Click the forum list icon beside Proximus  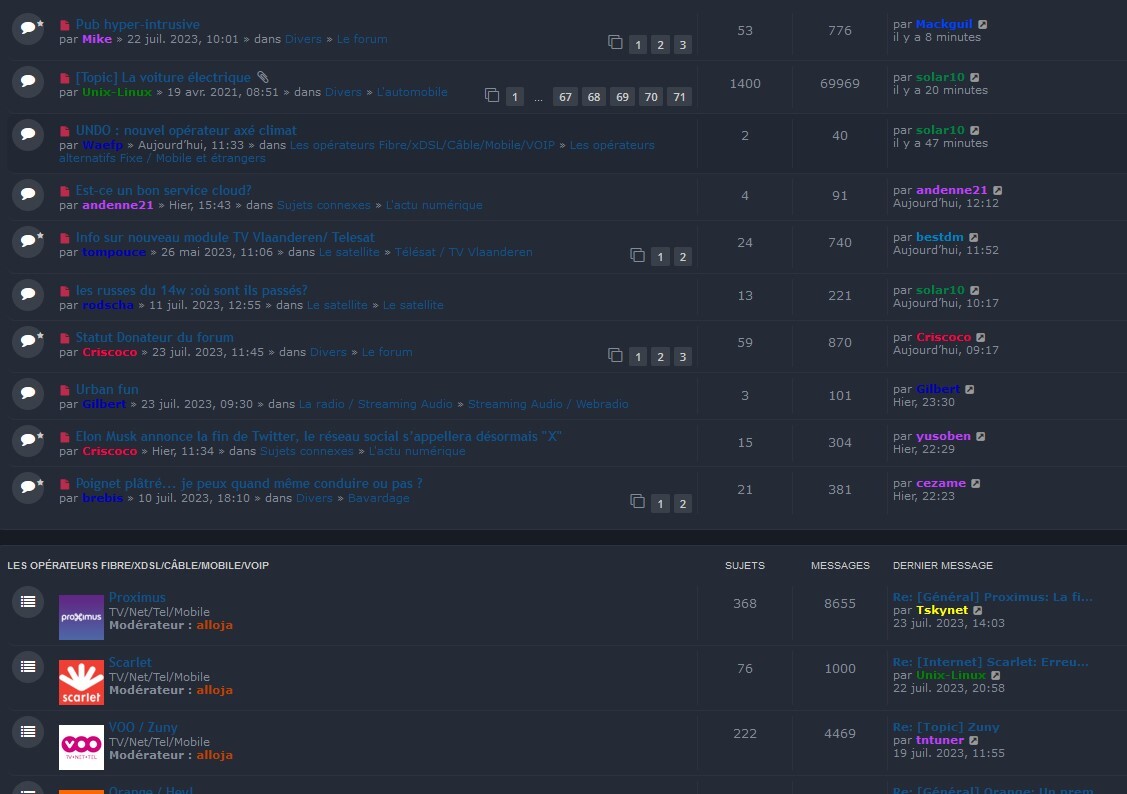coord(28,602)
